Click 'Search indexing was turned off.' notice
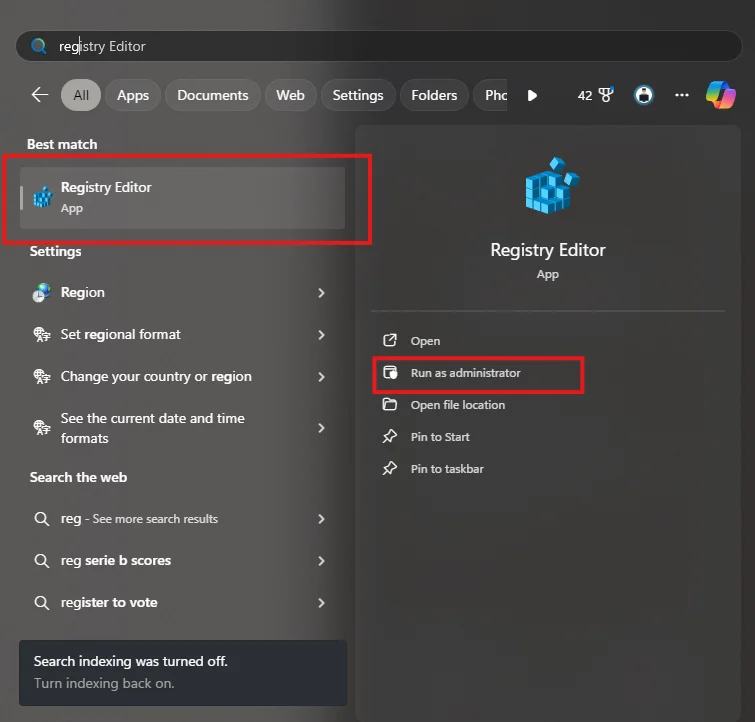755x722 pixels. coord(130,661)
